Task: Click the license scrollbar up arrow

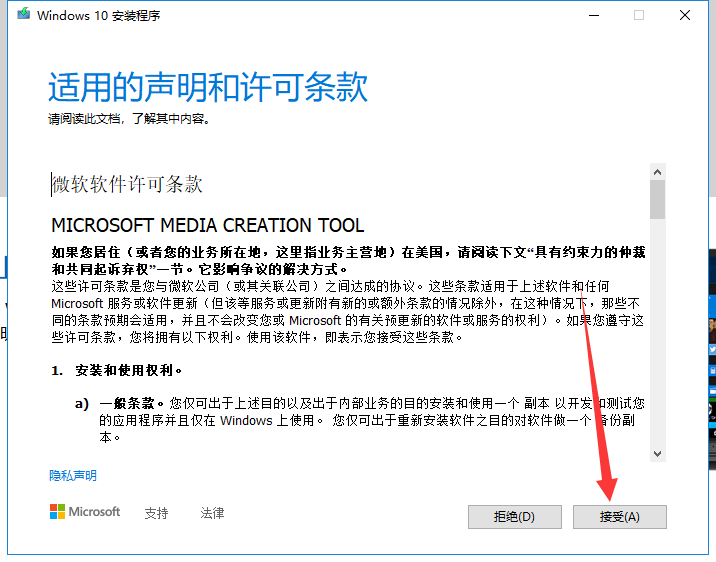Action: 658,172
